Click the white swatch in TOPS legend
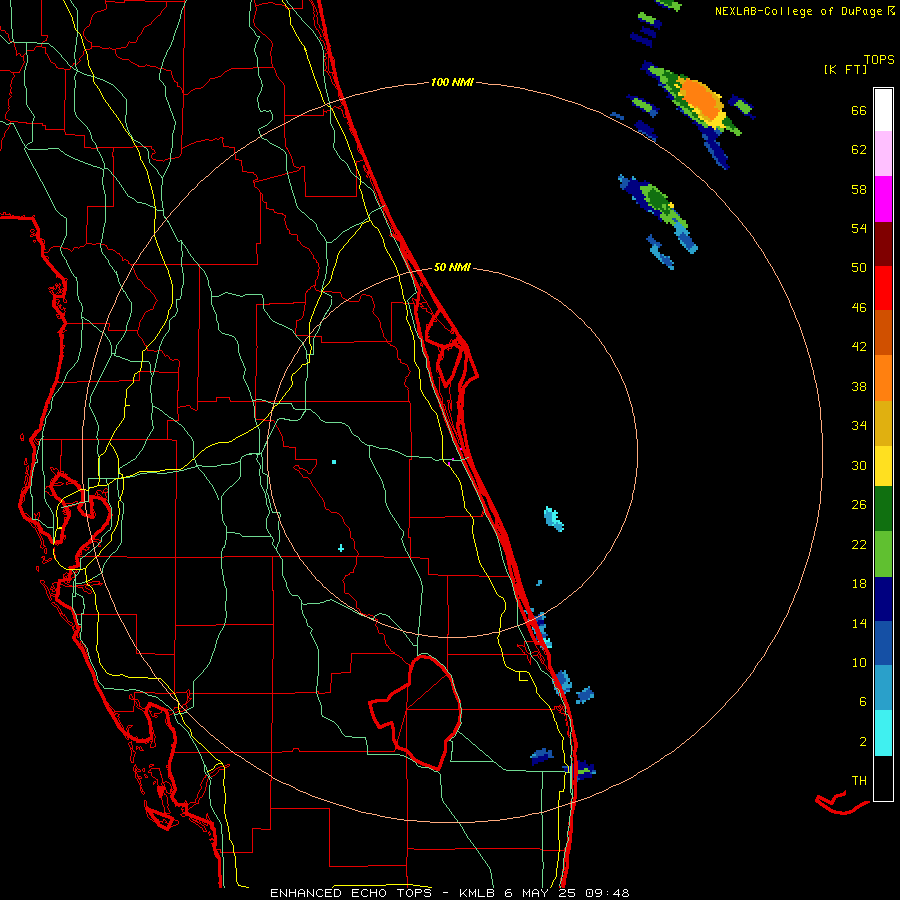The width and height of the screenshot is (900, 900). [x=883, y=110]
